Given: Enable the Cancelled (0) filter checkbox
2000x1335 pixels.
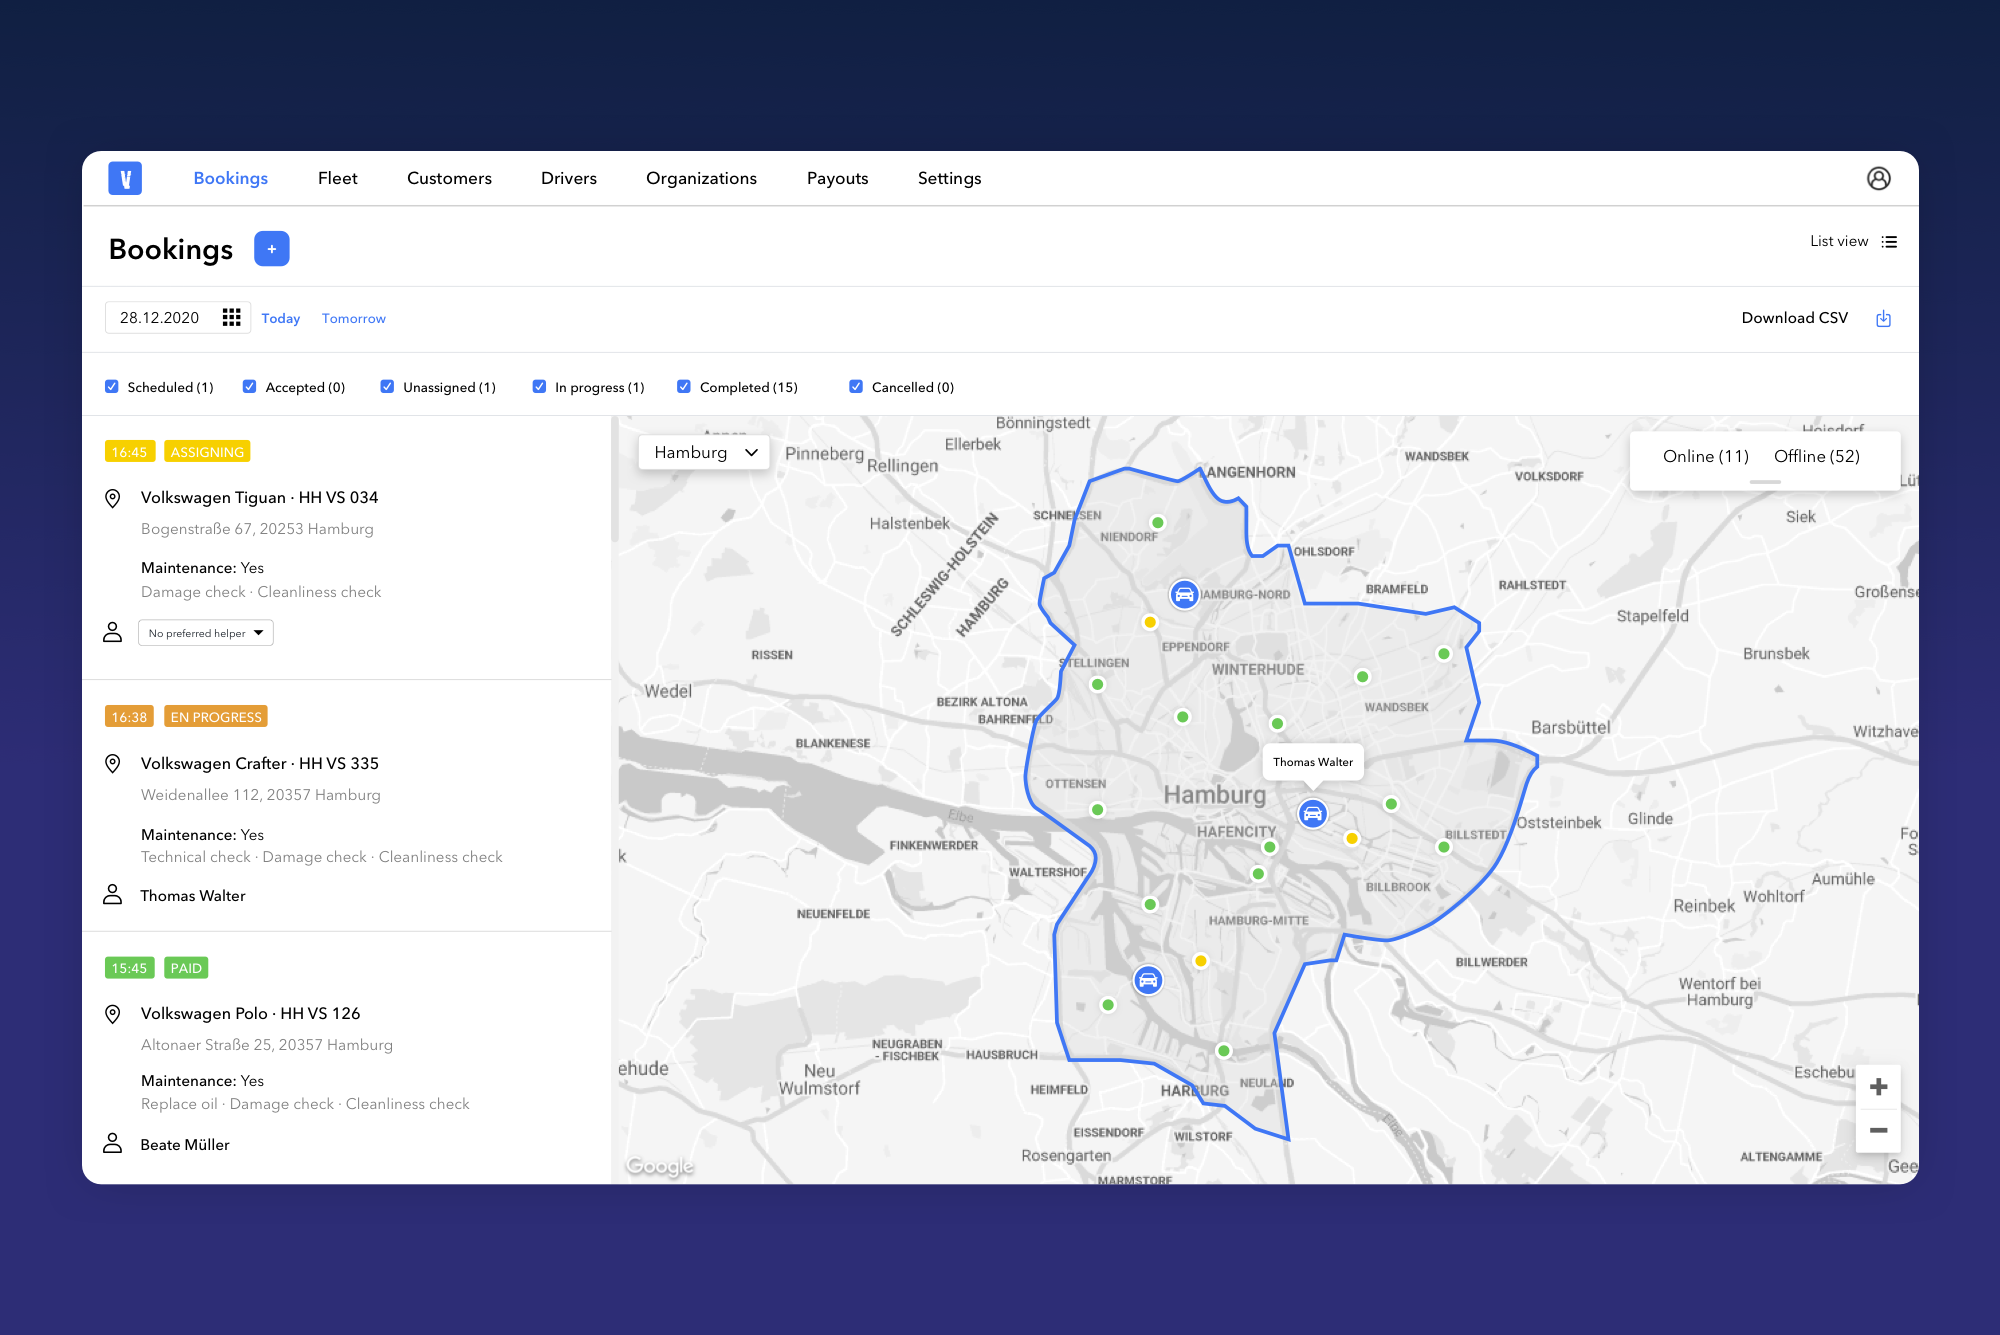Looking at the screenshot, I should (856, 385).
